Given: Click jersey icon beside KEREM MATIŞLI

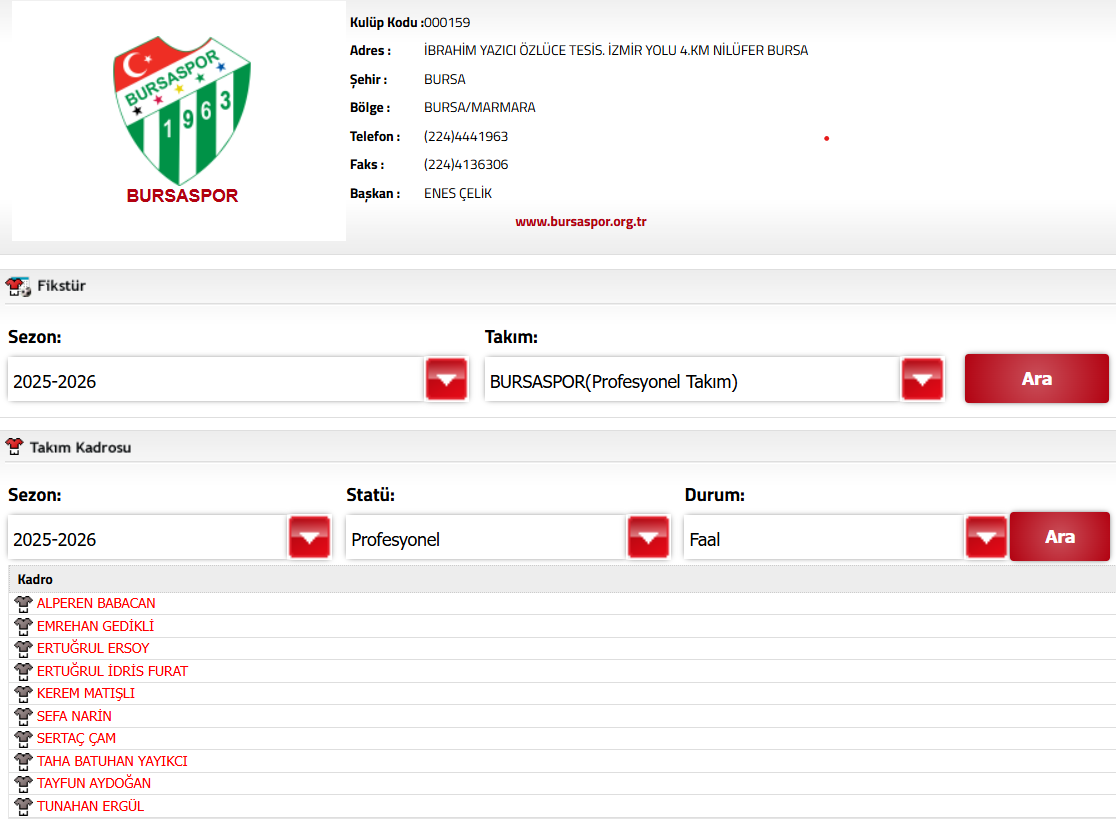Looking at the screenshot, I should pos(23,694).
